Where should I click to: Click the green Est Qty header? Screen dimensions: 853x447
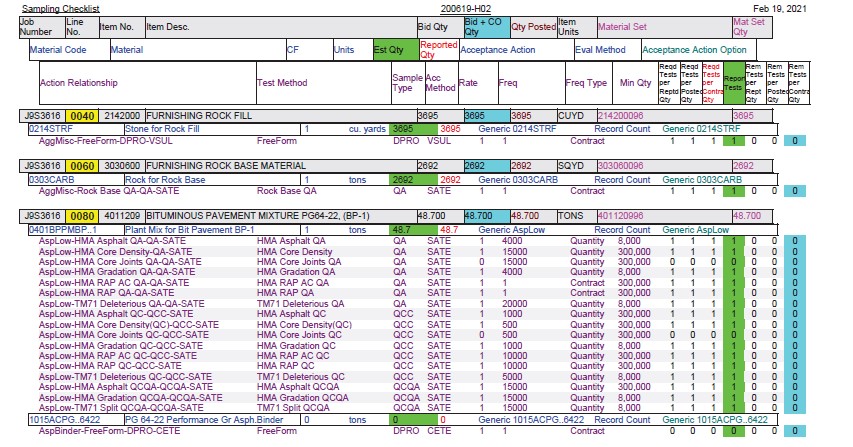tap(395, 49)
